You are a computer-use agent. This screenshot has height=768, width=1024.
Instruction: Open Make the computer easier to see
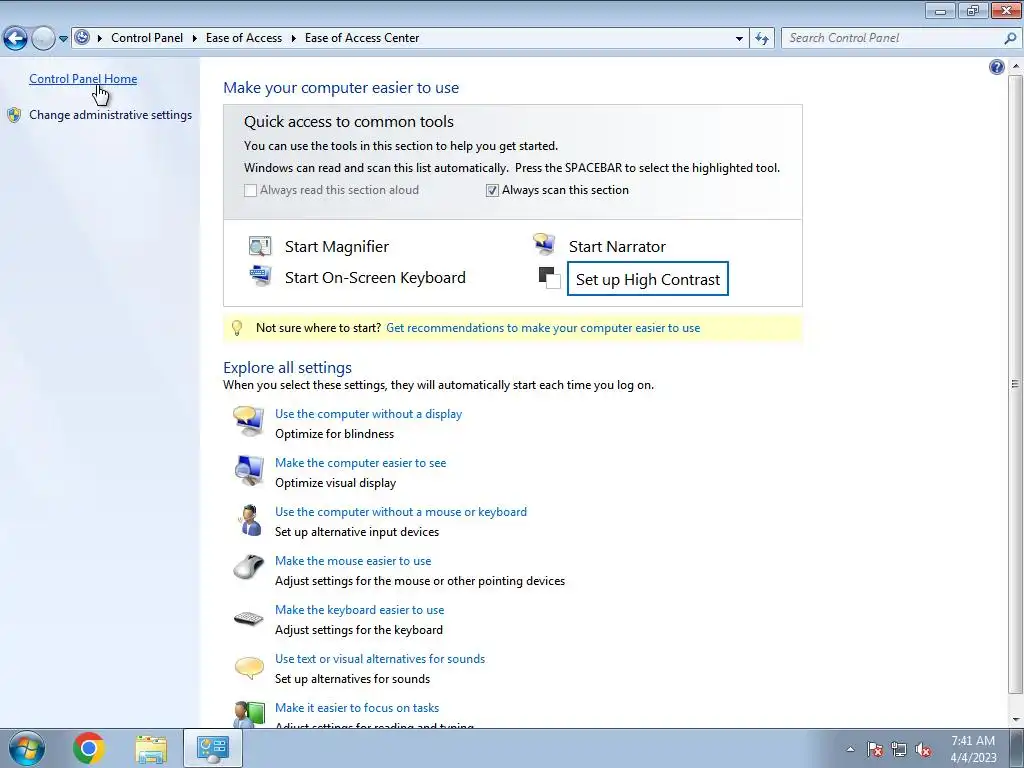(x=360, y=463)
